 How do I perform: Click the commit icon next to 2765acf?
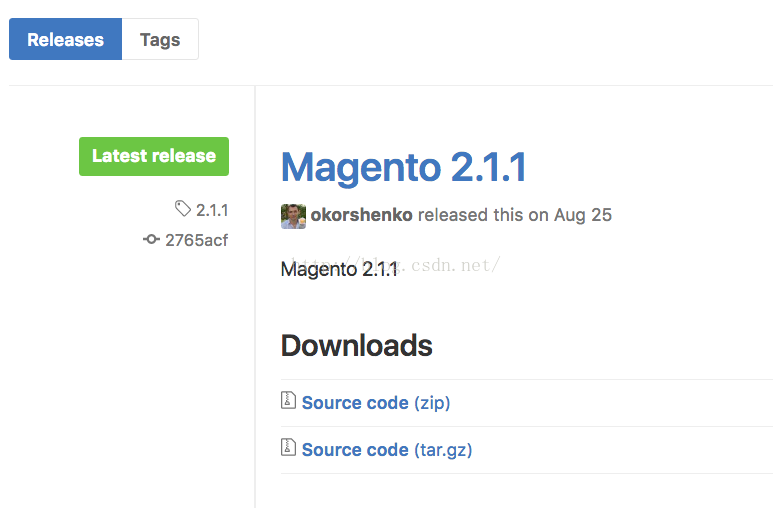click(151, 240)
